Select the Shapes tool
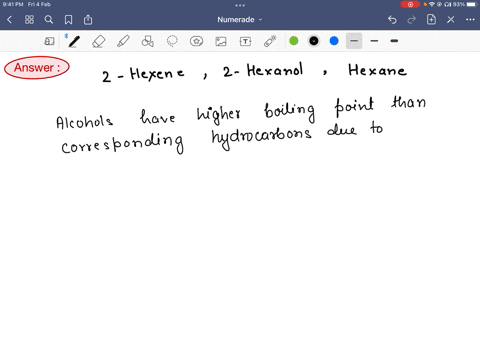Screen dimensions: 480x360 click(148, 41)
